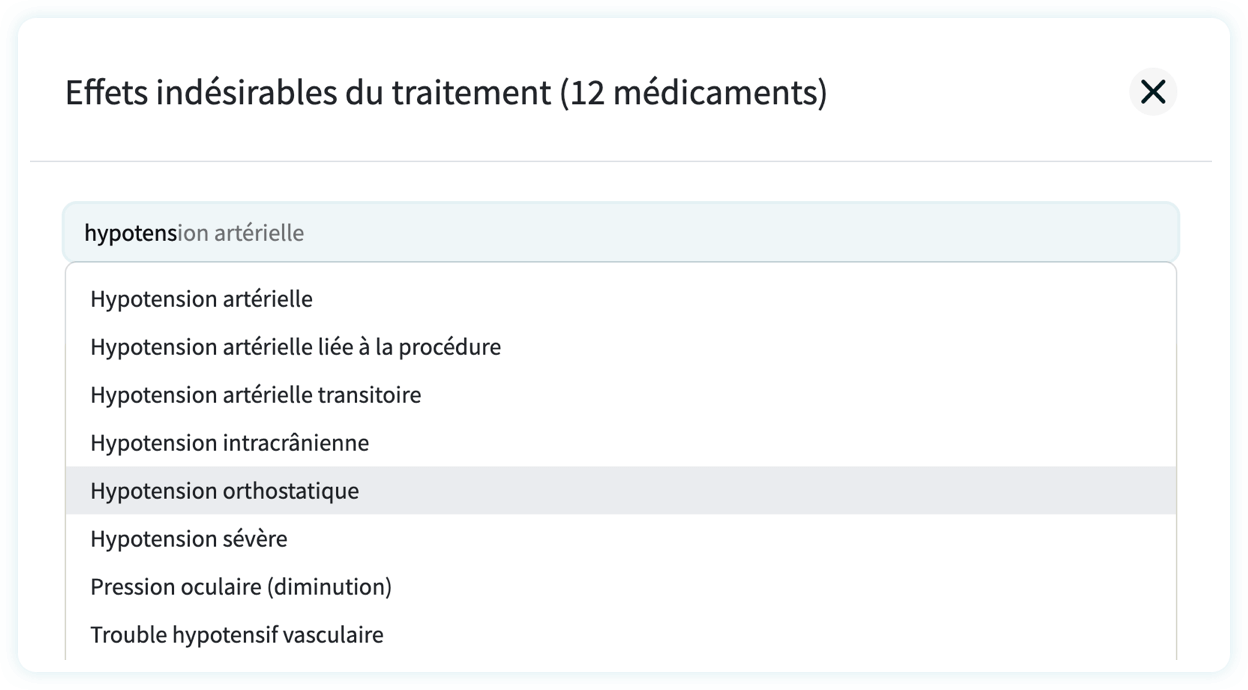Select 'Hypotension intracrânienne' option
The image size is (1248, 690).
coord(229,443)
